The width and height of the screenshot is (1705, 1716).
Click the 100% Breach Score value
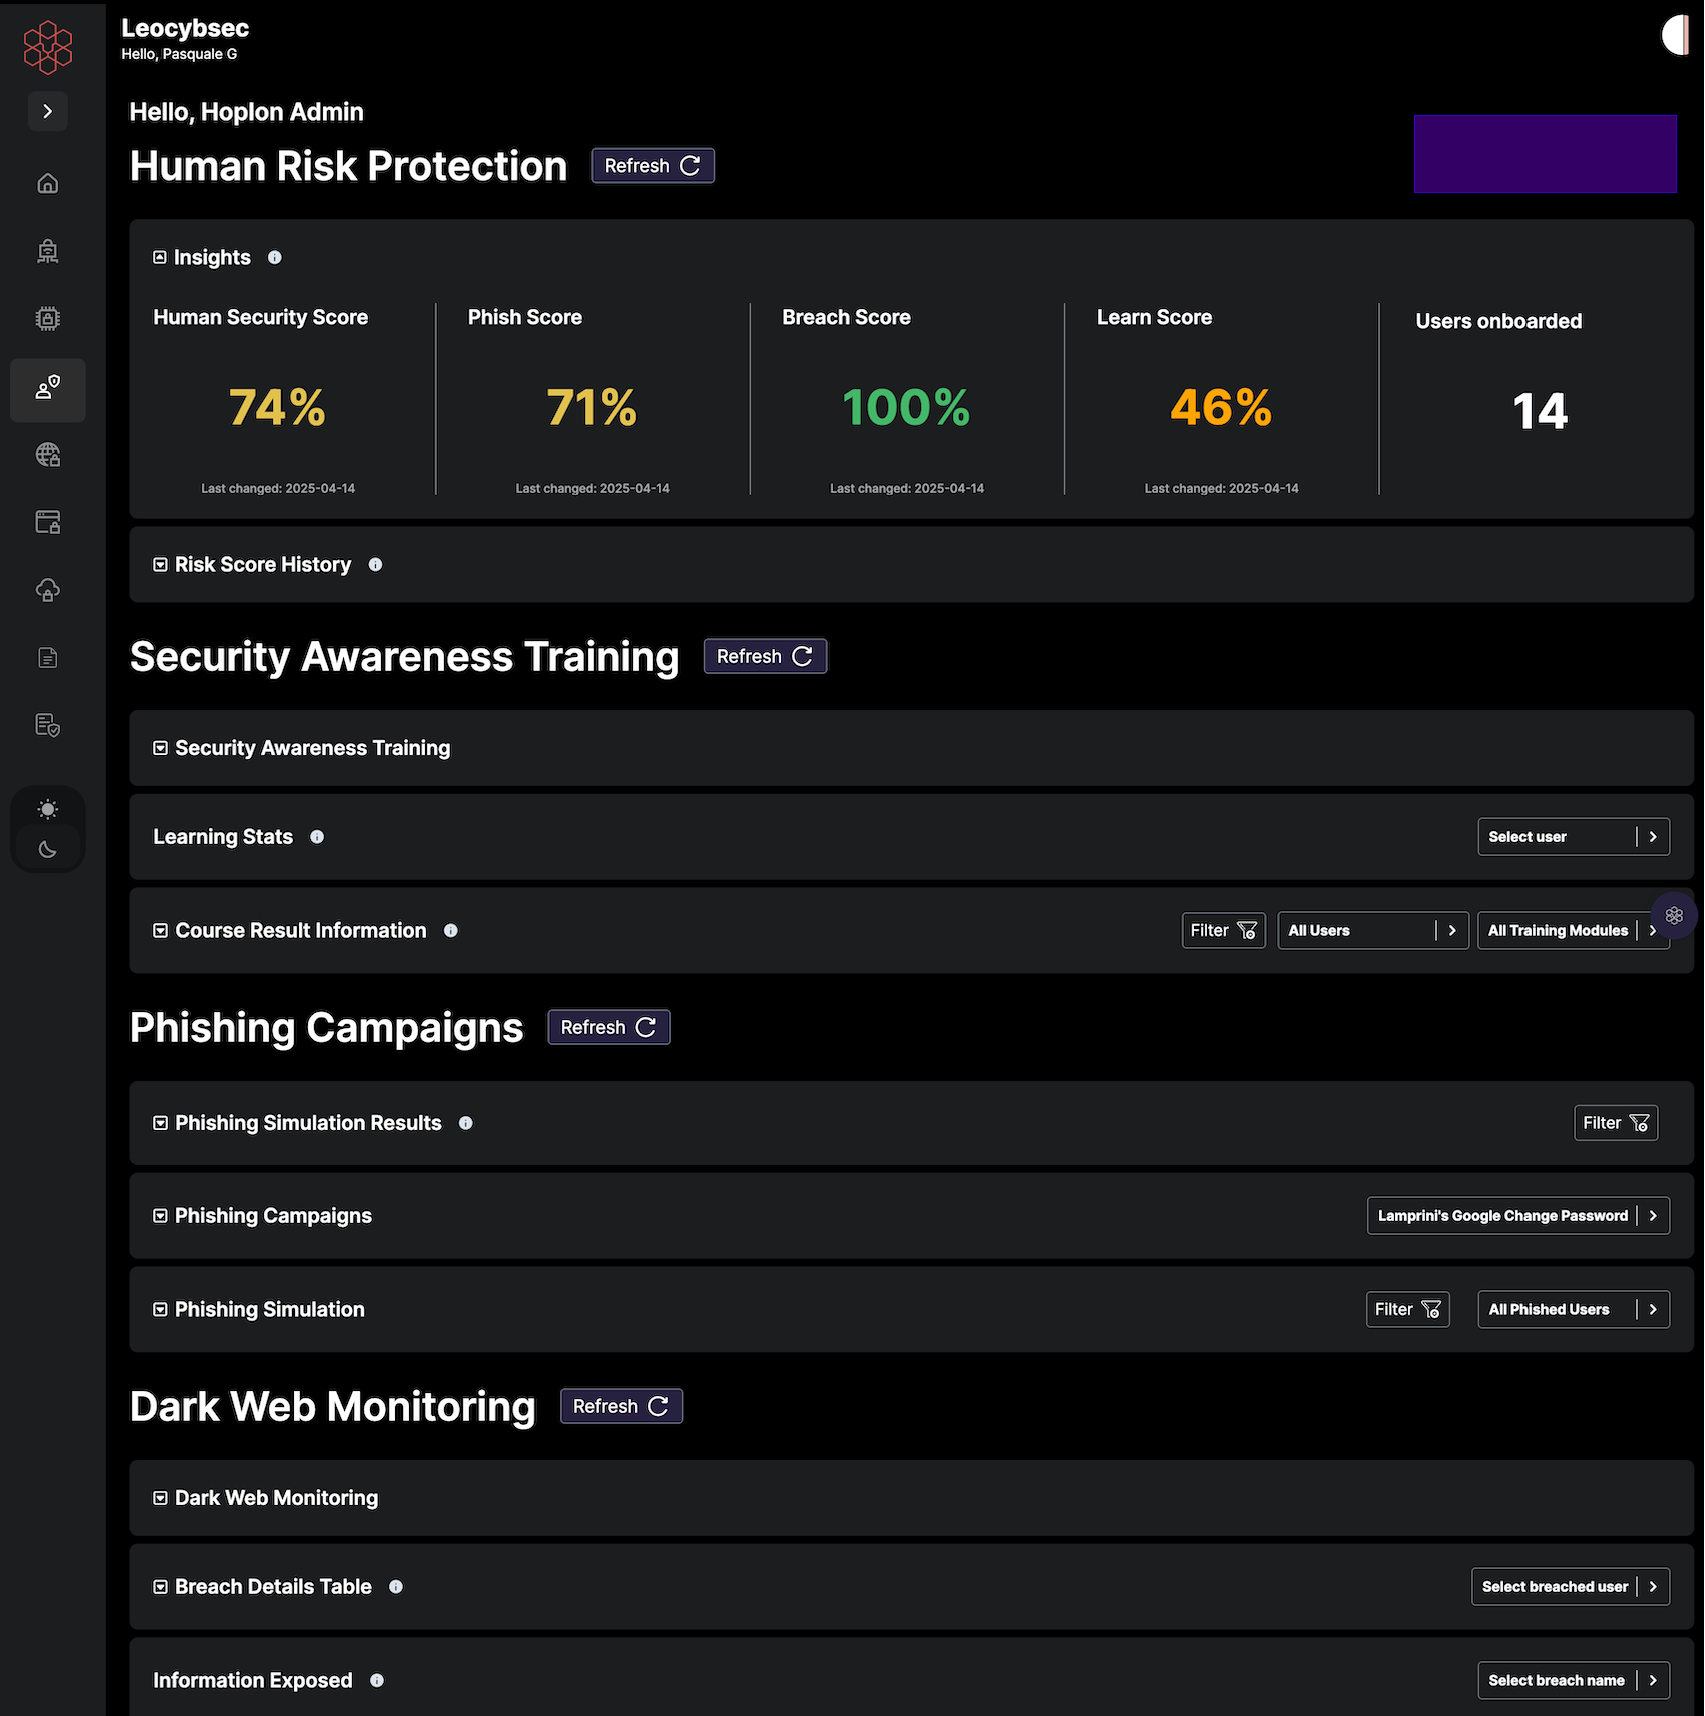pyautogui.click(x=906, y=408)
